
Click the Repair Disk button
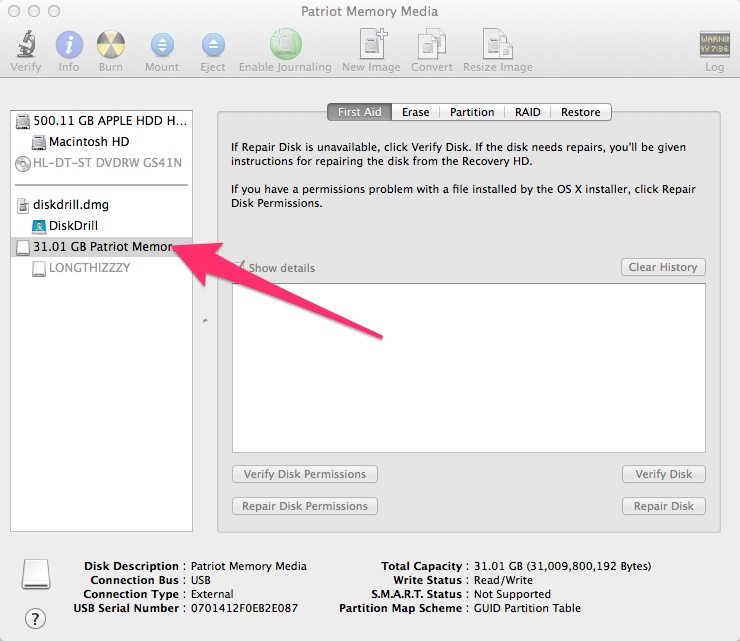click(x=664, y=506)
